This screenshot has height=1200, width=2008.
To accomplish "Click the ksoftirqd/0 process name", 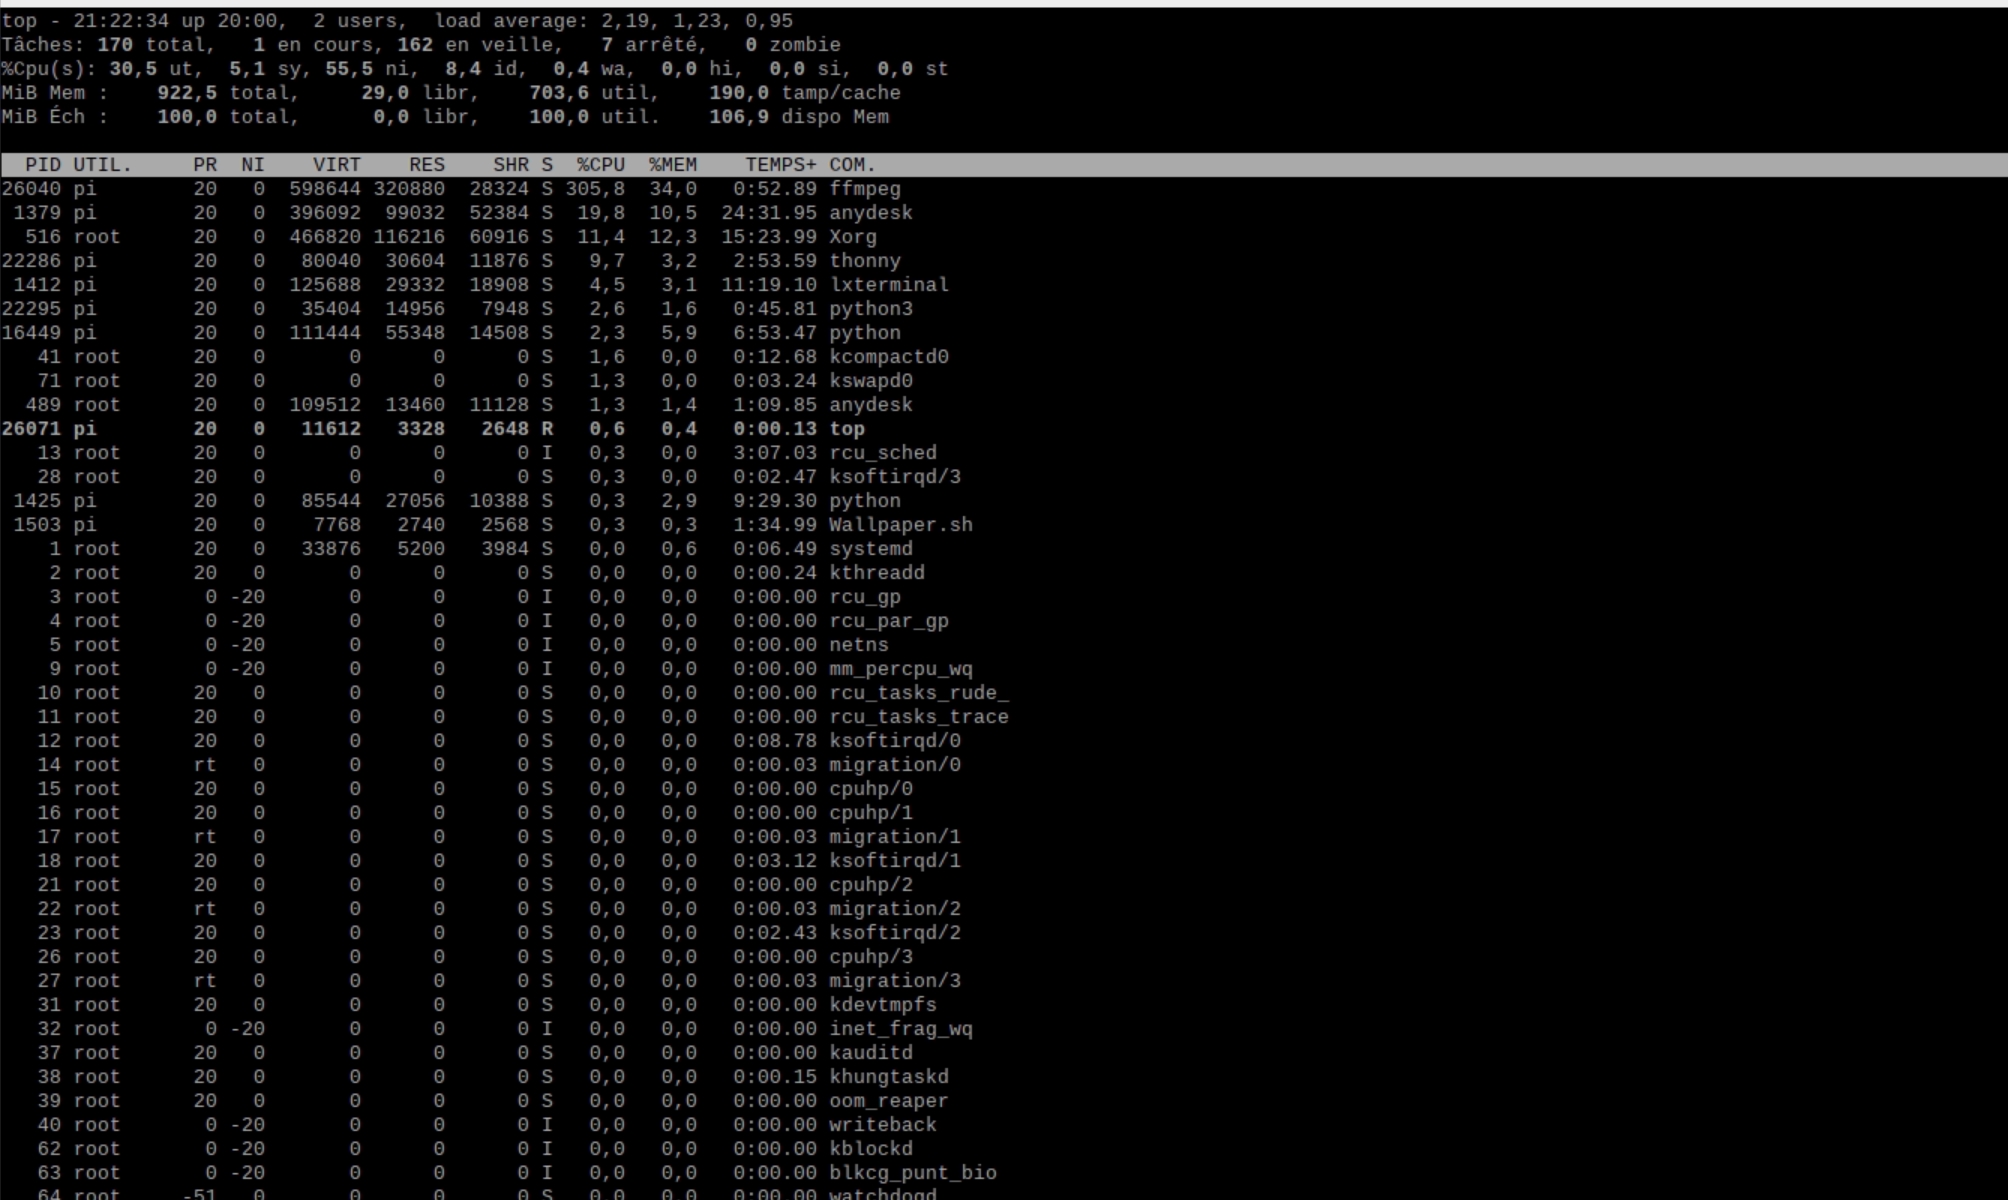I will 895,741.
